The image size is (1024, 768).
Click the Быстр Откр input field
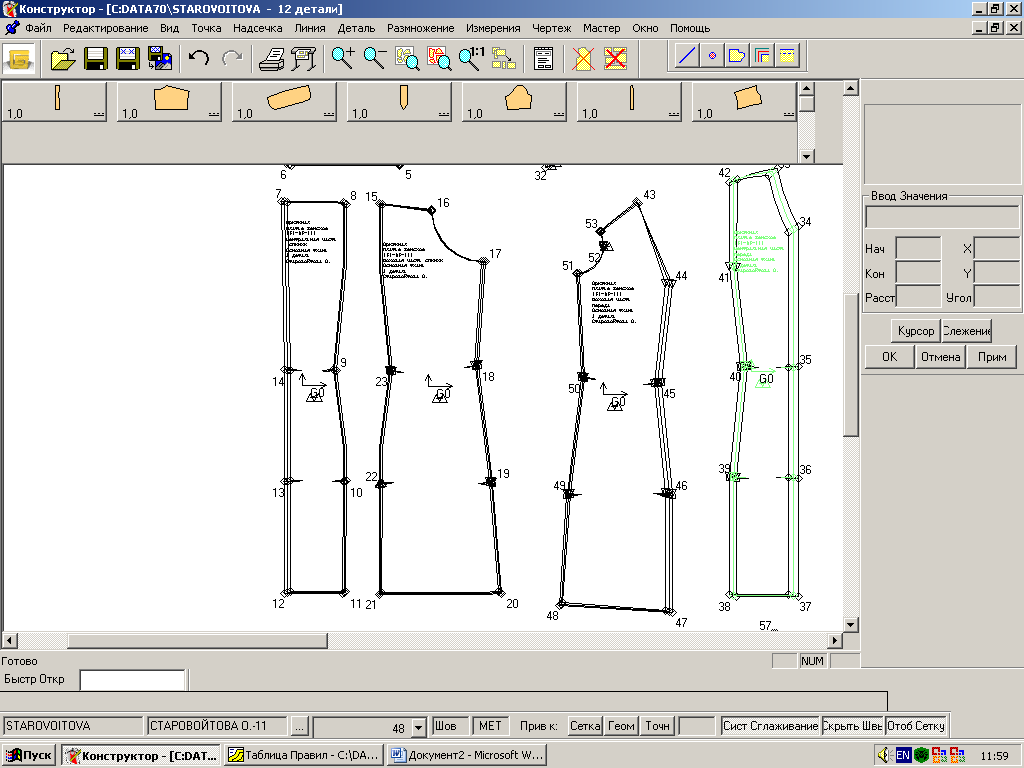click(x=132, y=680)
